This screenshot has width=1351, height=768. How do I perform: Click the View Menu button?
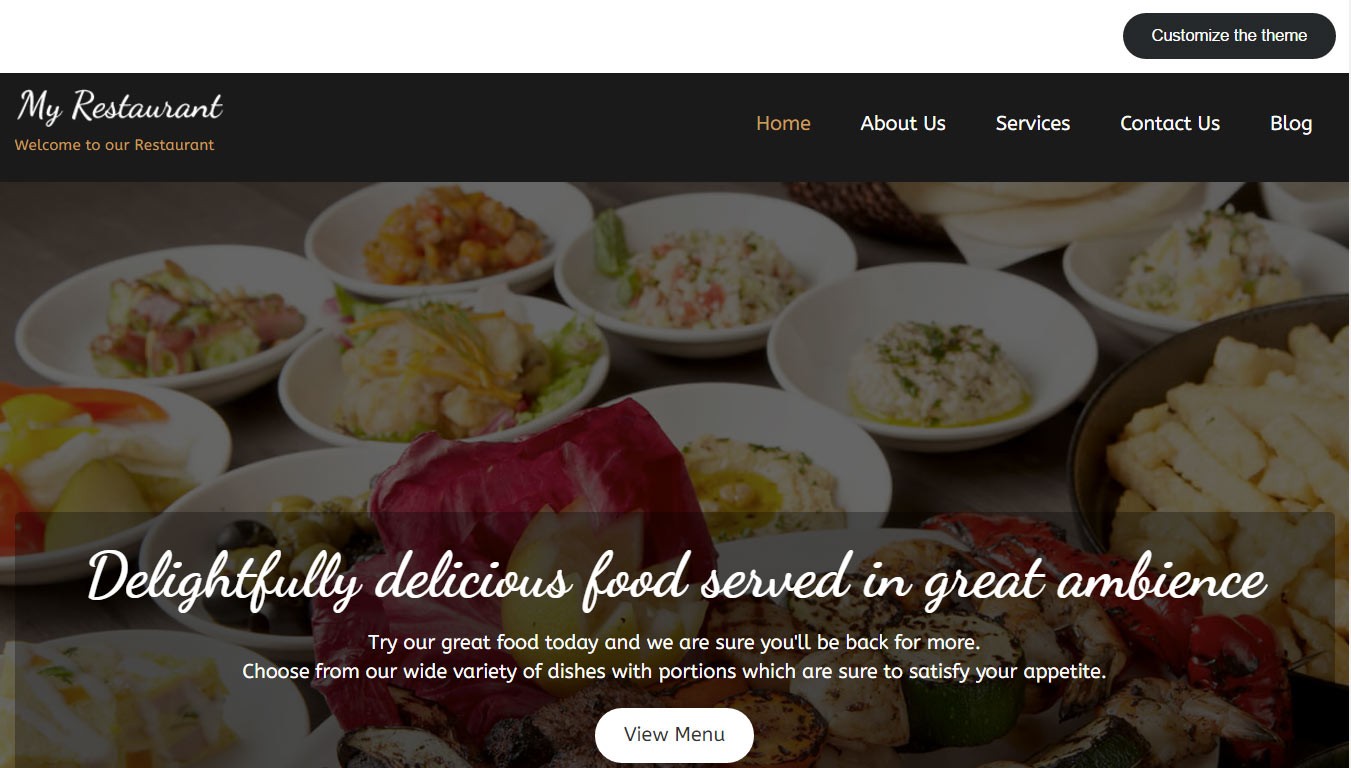point(674,735)
